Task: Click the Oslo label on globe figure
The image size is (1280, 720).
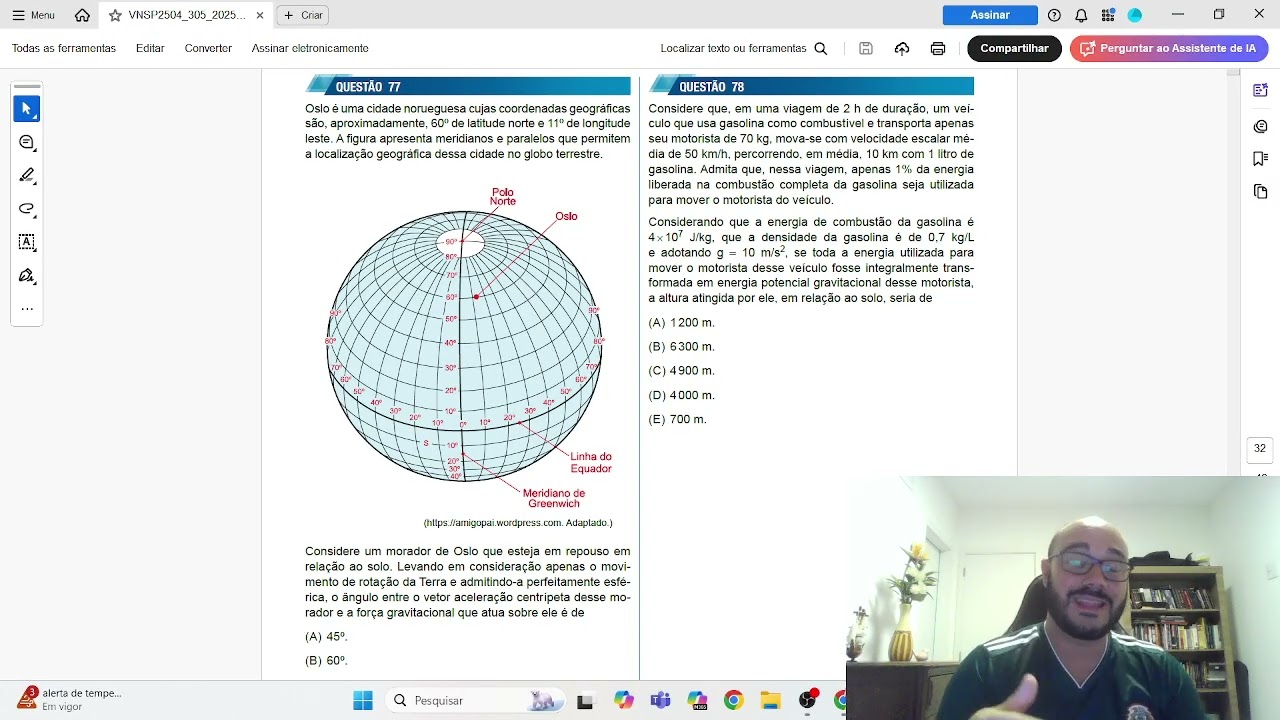Action: click(566, 216)
